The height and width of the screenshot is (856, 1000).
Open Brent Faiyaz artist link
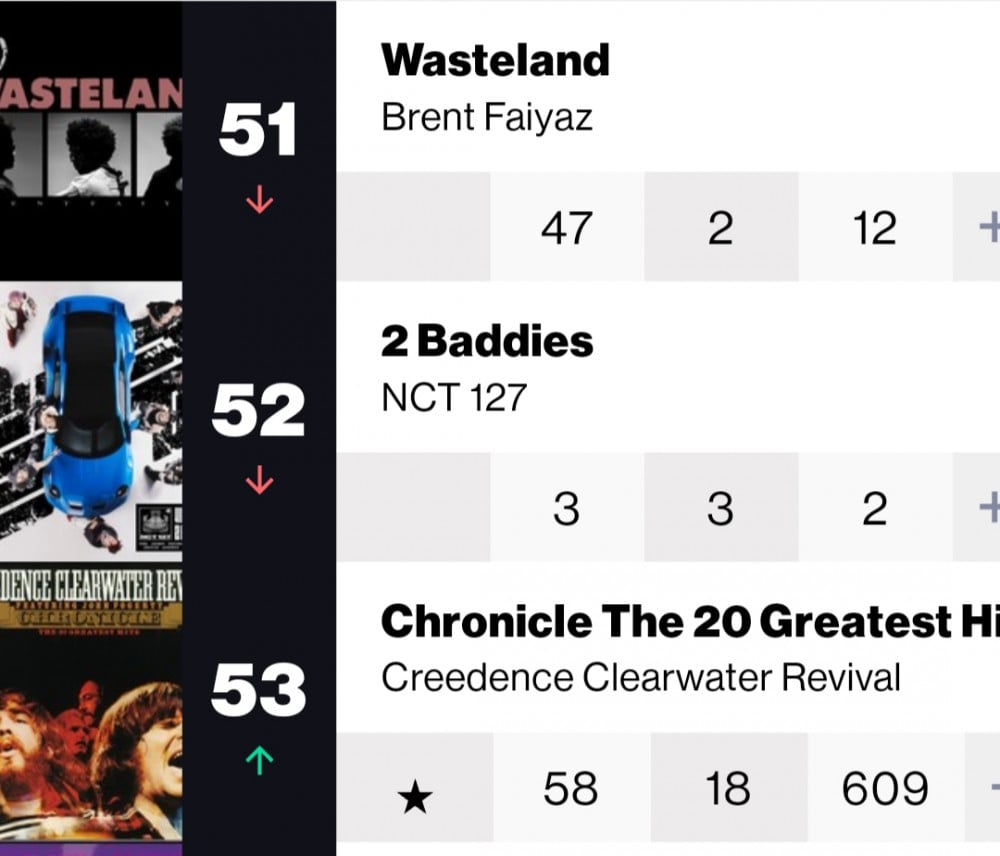pos(487,118)
